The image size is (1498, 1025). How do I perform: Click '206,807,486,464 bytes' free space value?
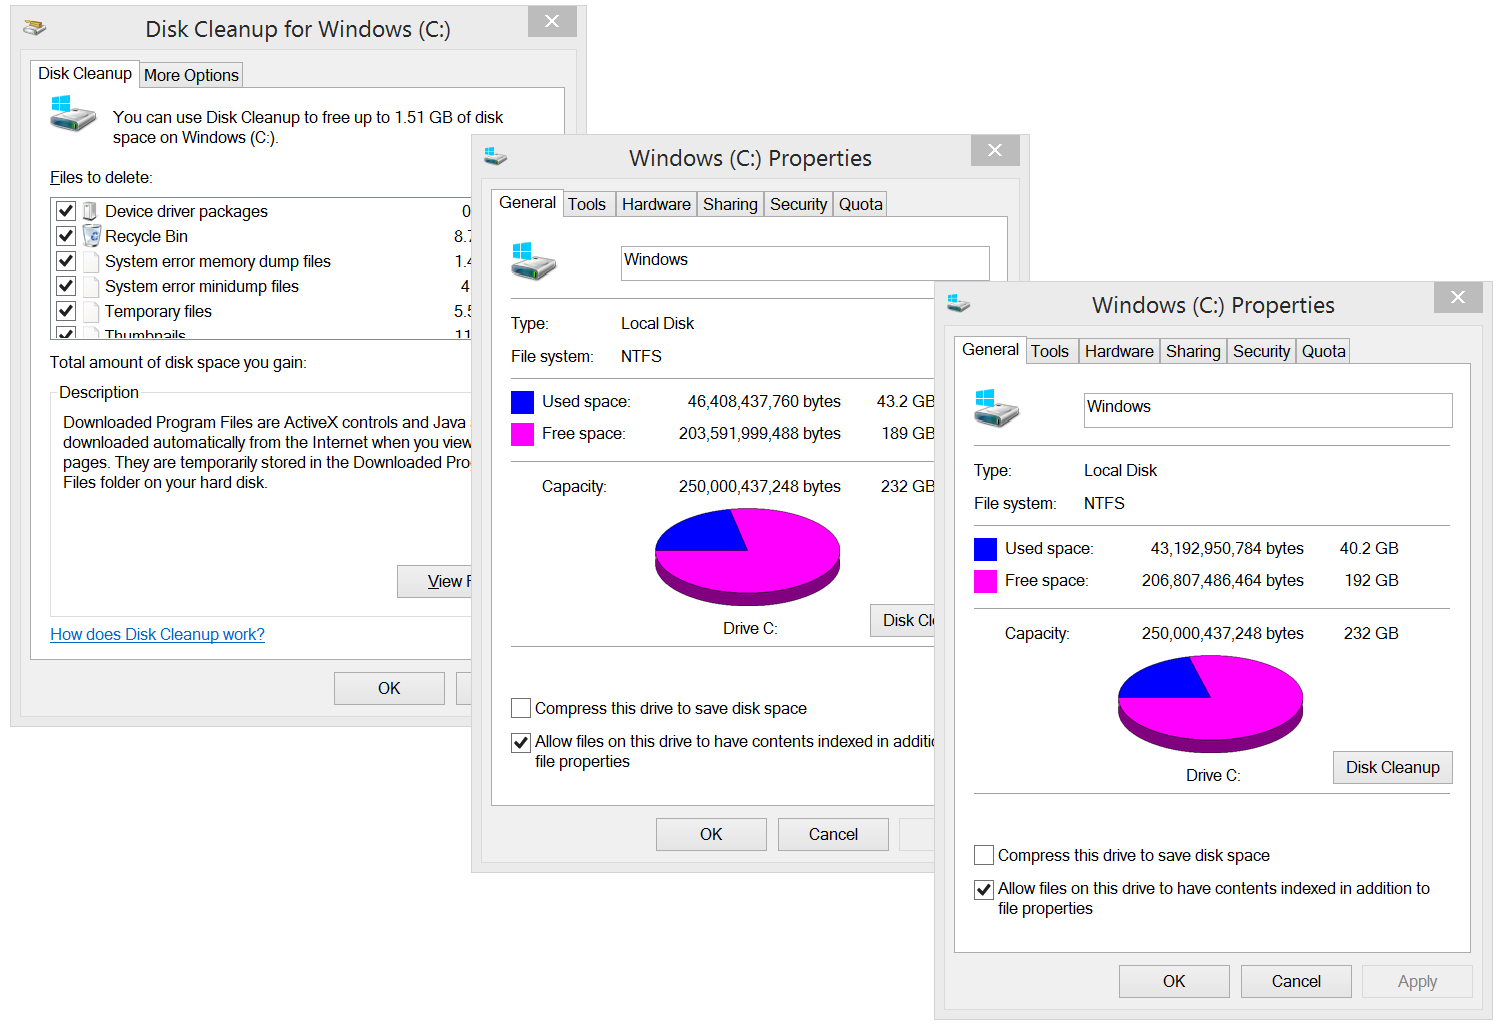click(x=1222, y=580)
